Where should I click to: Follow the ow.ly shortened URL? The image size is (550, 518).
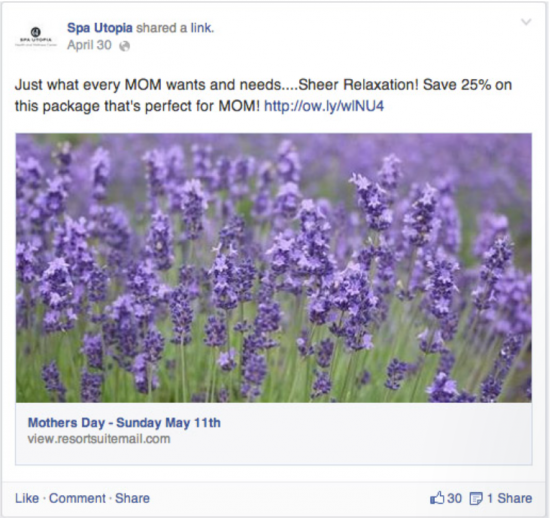click(324, 106)
